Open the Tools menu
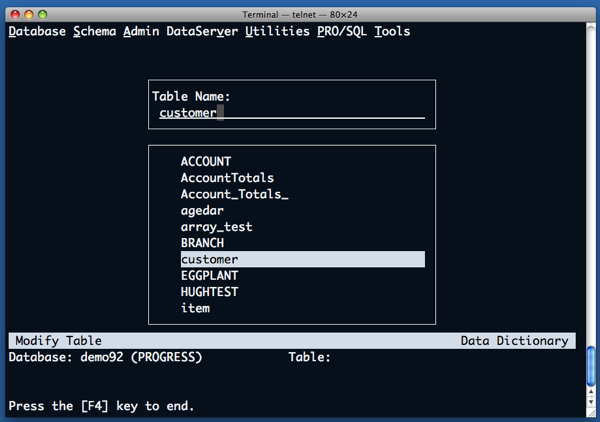The image size is (600, 422). coord(392,31)
